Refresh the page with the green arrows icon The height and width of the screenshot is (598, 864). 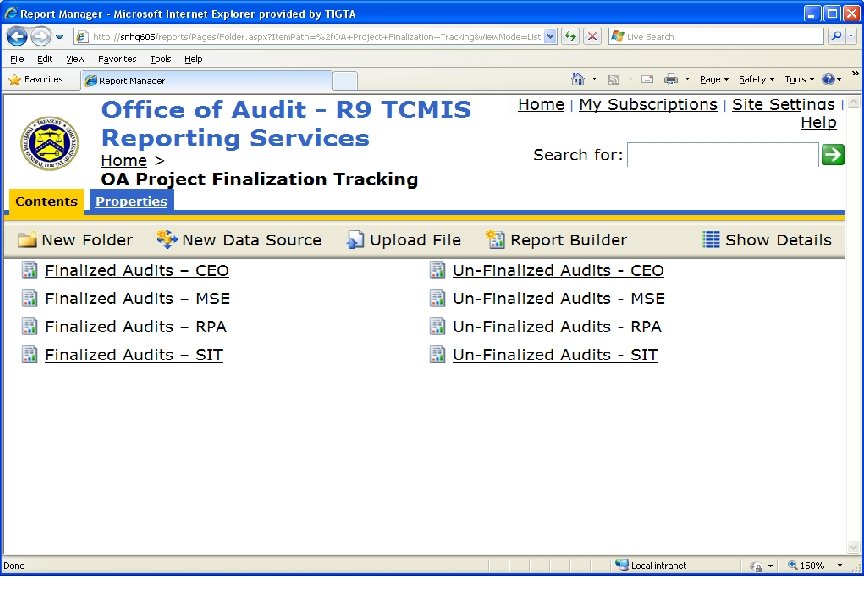(570, 37)
